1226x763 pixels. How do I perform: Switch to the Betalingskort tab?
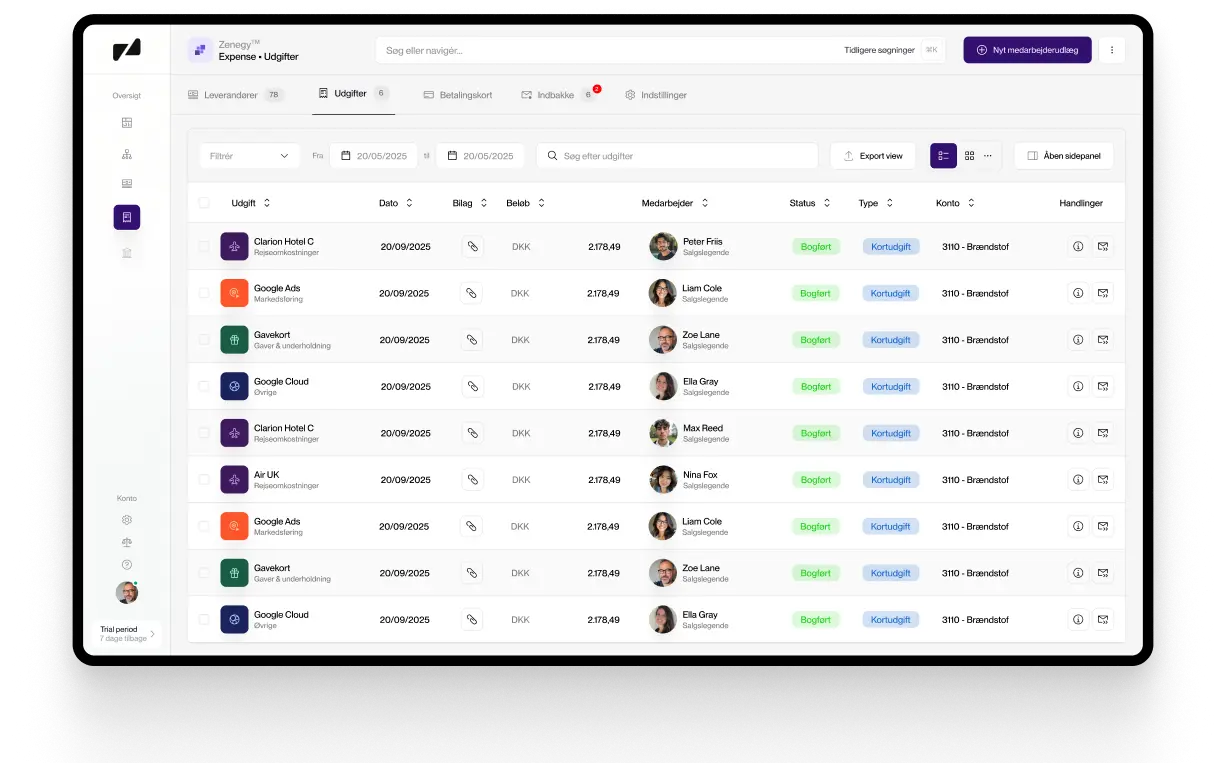point(457,95)
